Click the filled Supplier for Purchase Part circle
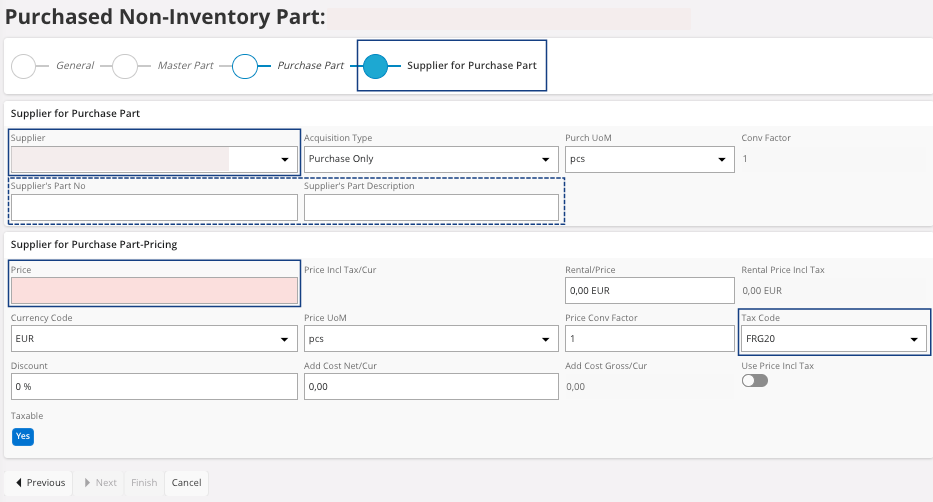Image resolution: width=933 pixels, height=502 pixels. 375,66
